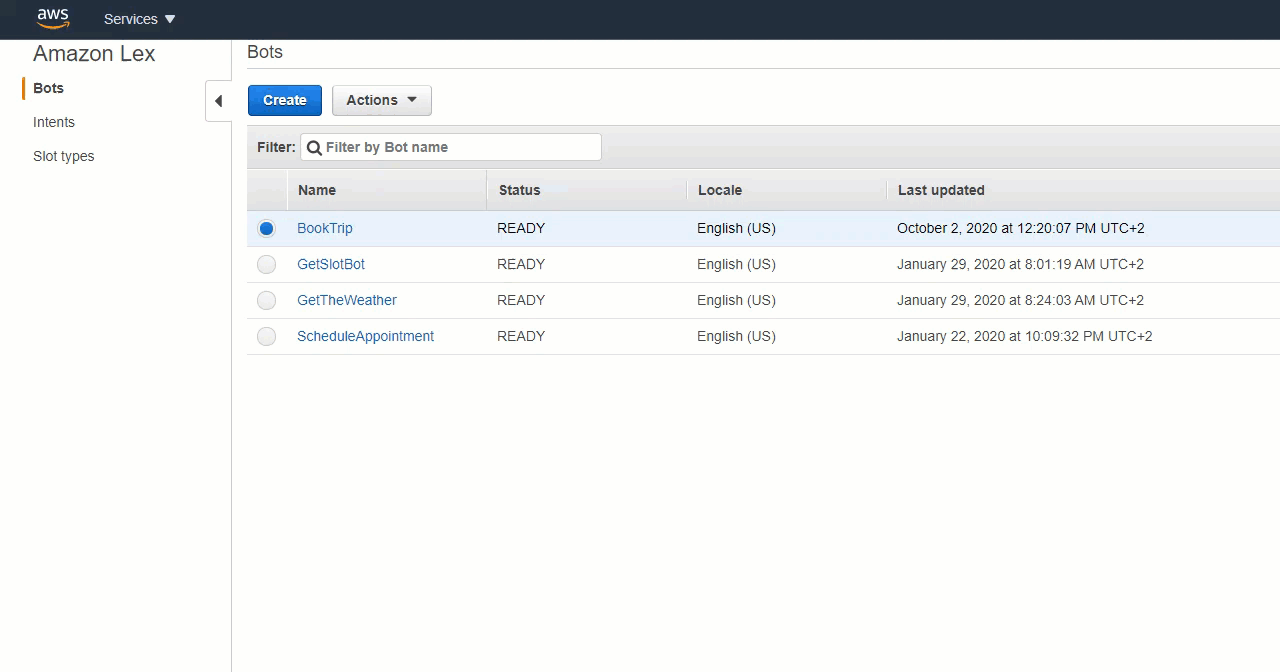Screen dimensions: 1280x672
Task: Click the Bots page heading
Action: (265, 52)
